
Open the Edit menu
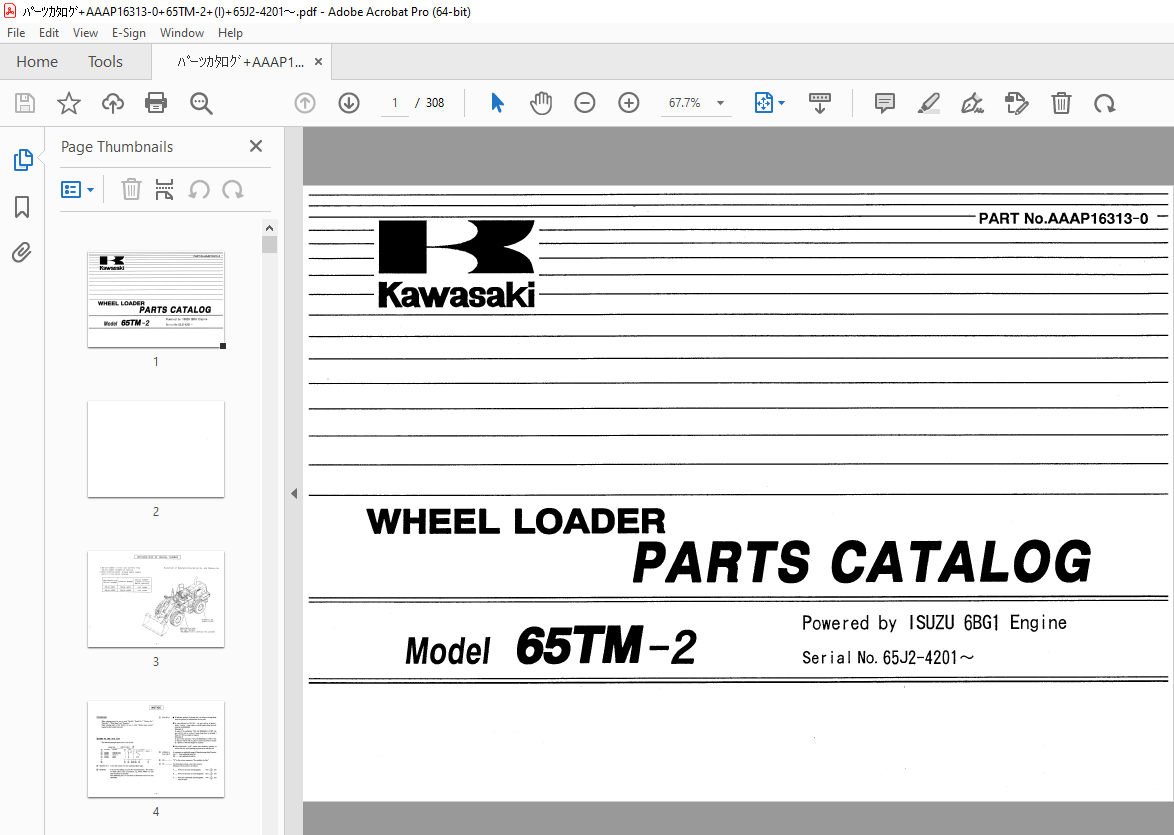coord(49,33)
